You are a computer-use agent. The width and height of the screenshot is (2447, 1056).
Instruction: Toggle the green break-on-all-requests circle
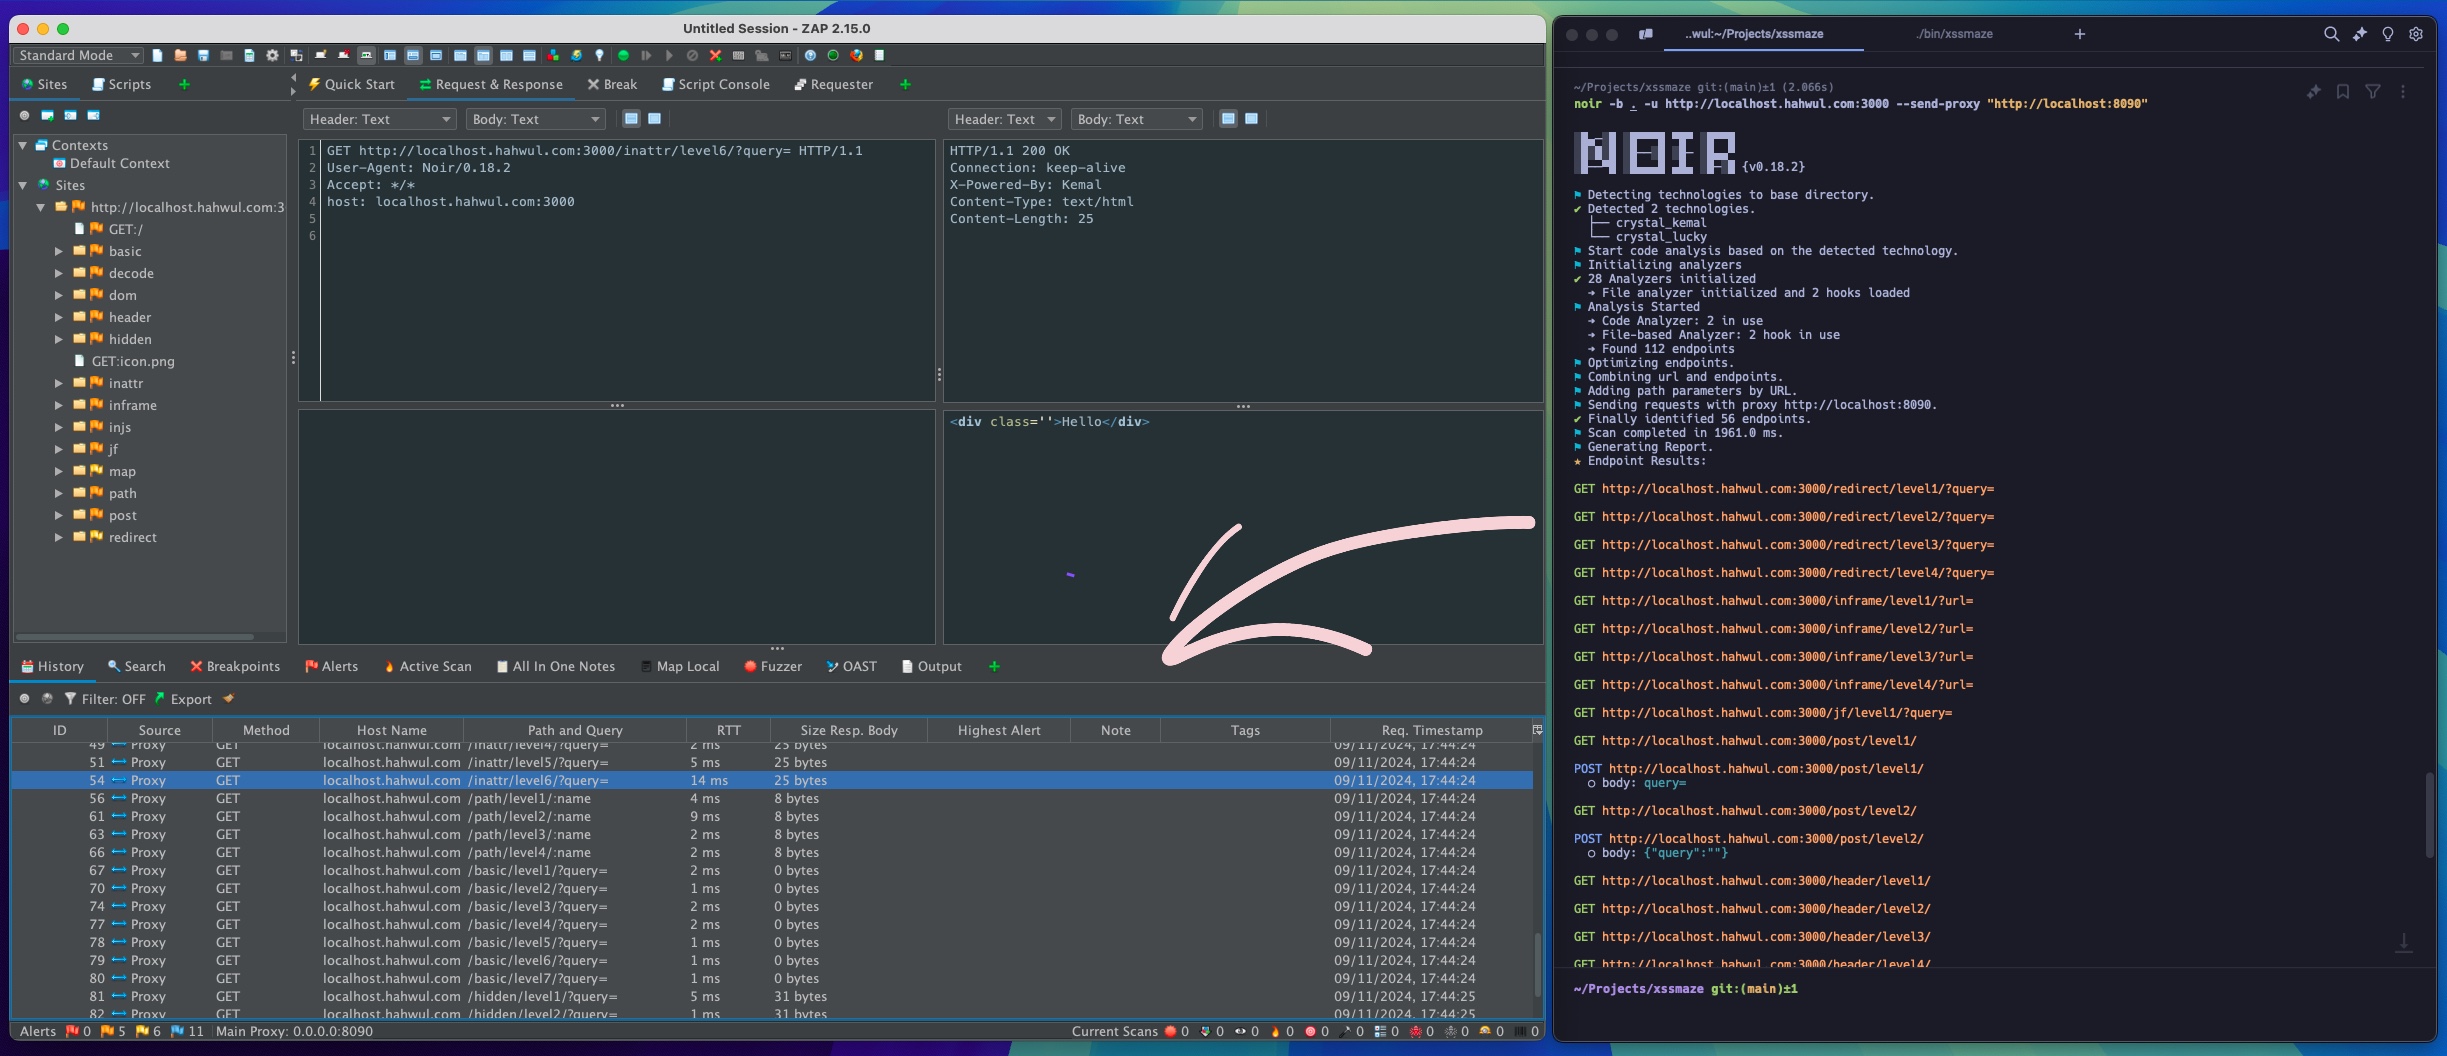pos(623,55)
